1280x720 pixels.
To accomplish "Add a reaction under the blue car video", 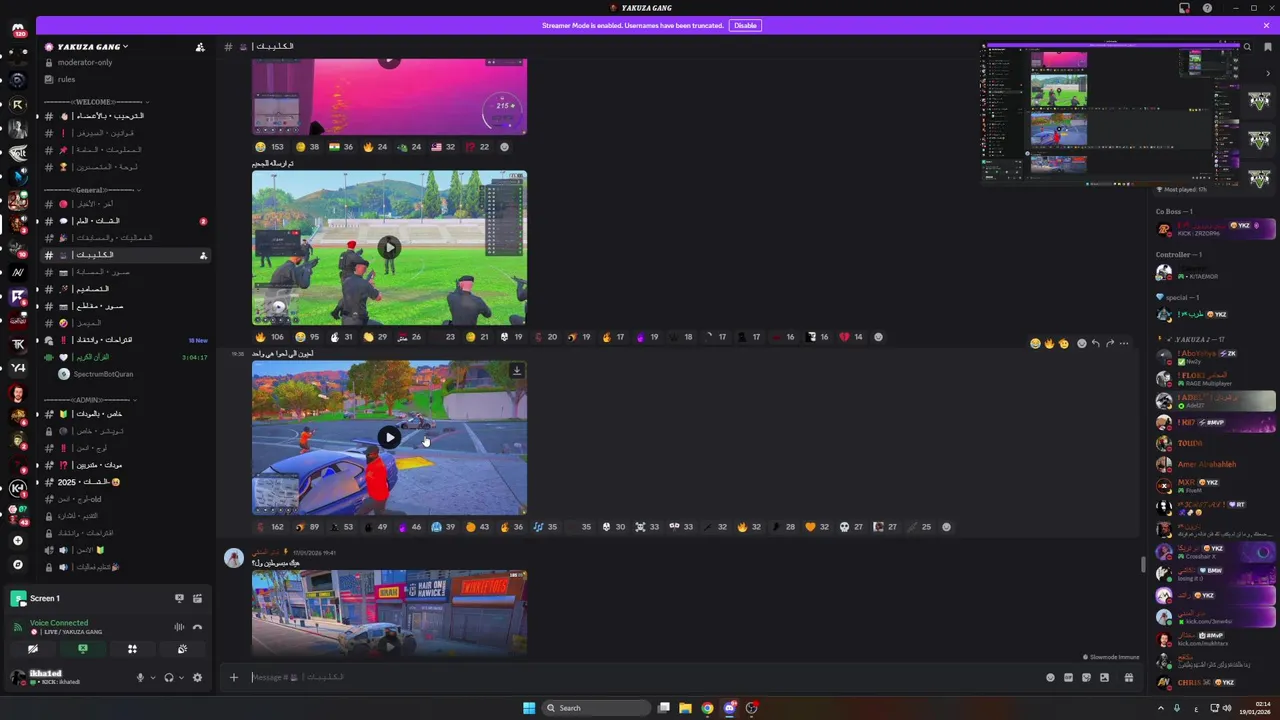I will point(946,527).
